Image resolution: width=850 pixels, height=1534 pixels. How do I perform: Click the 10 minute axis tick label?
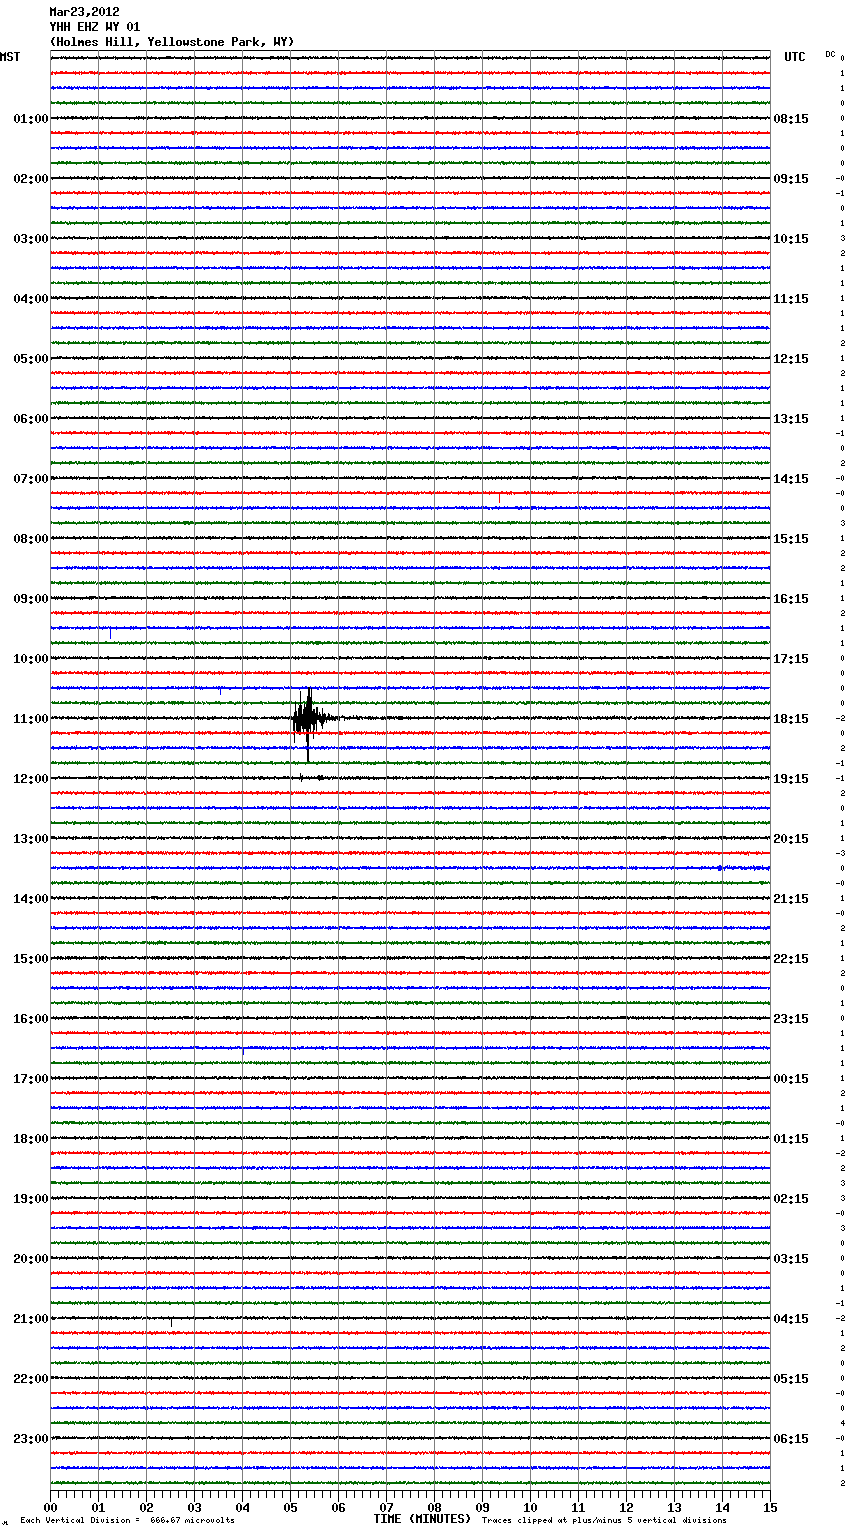pyautogui.click(x=531, y=1507)
